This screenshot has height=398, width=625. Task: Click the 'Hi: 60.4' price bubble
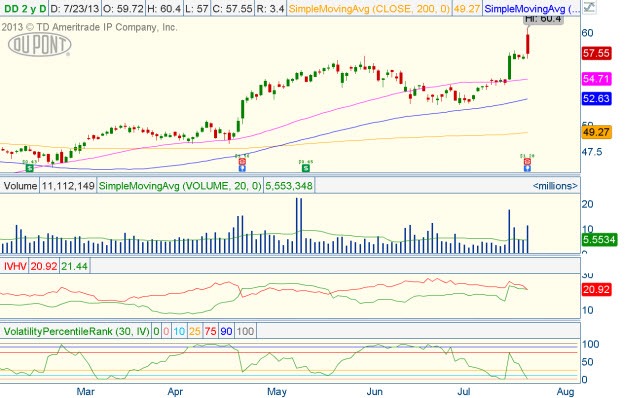click(543, 19)
